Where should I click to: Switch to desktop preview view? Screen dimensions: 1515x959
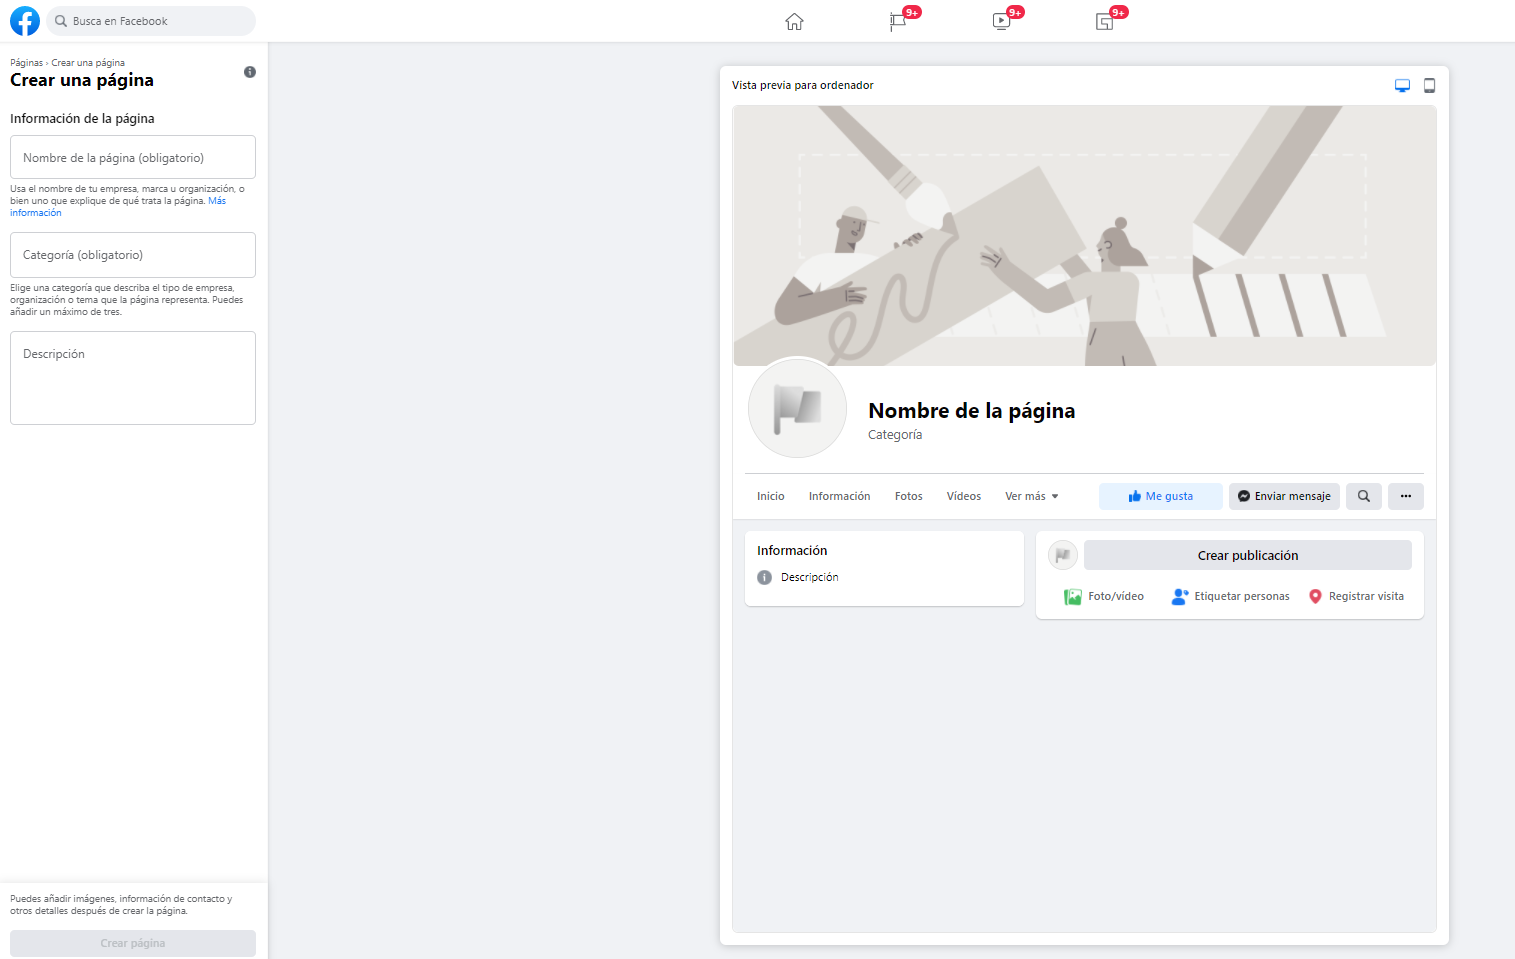[1402, 86]
